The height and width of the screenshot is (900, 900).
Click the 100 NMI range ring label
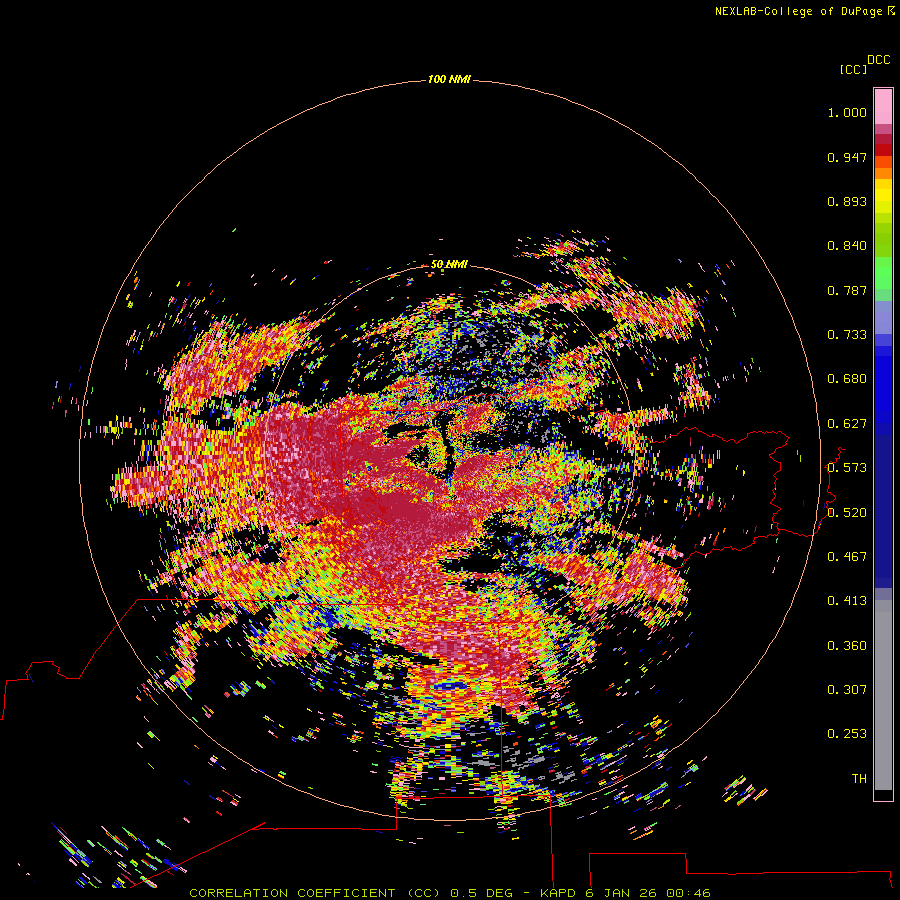(x=449, y=79)
